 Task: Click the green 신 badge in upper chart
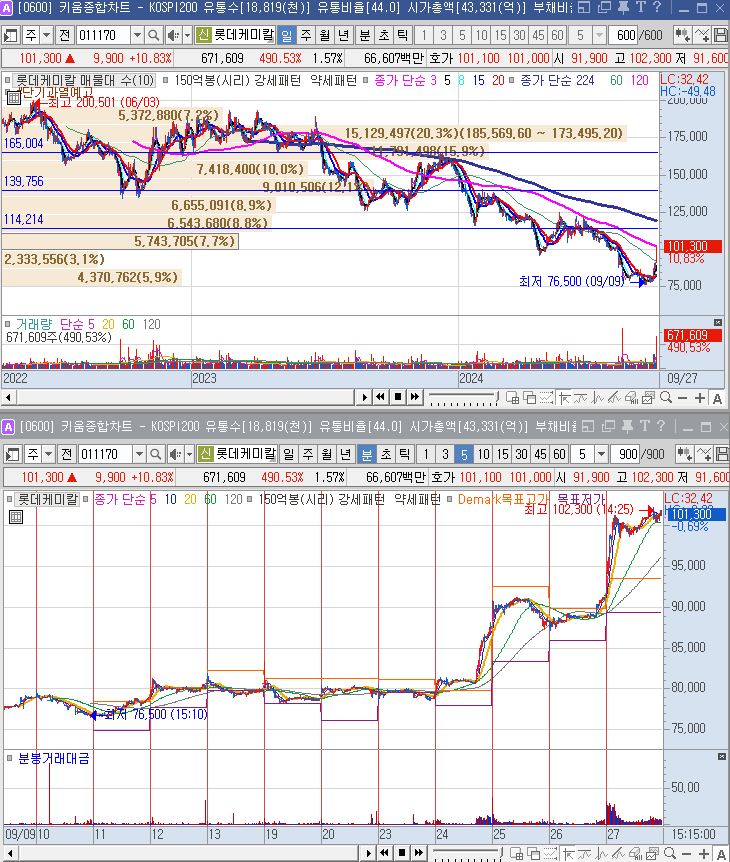click(203, 35)
